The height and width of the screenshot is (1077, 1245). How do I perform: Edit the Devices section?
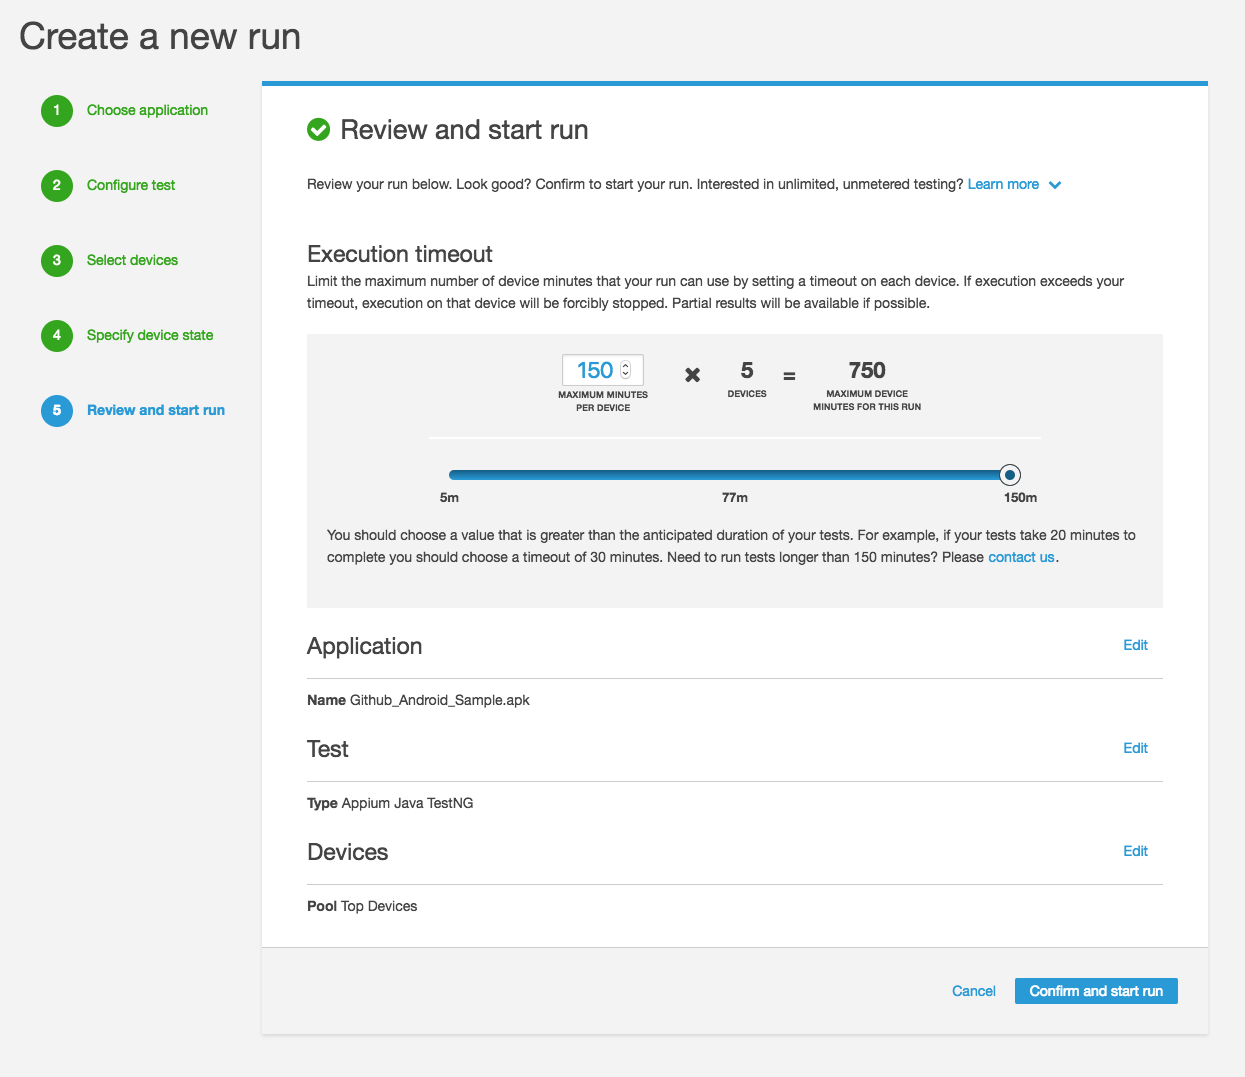tap(1135, 851)
